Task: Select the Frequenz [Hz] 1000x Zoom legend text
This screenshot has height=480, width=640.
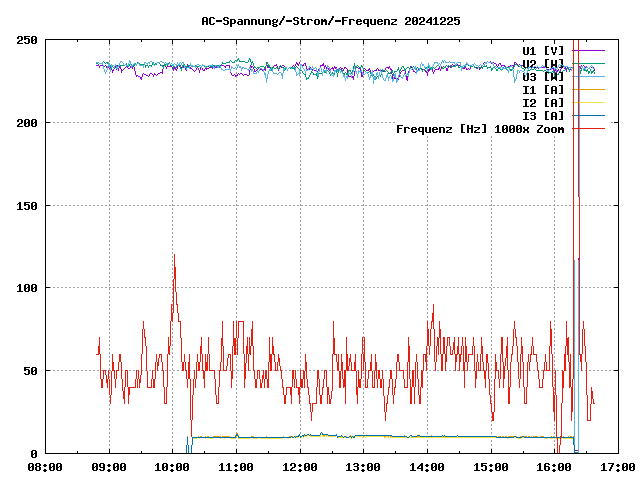Action: (480, 128)
